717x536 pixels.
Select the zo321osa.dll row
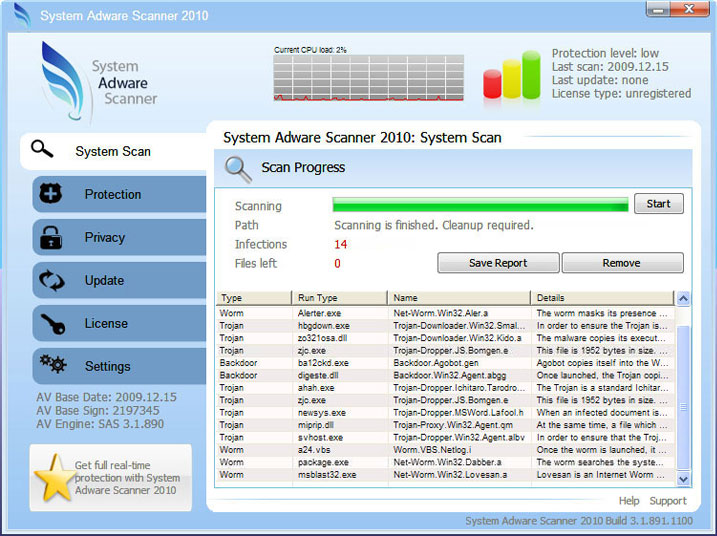pos(446,338)
